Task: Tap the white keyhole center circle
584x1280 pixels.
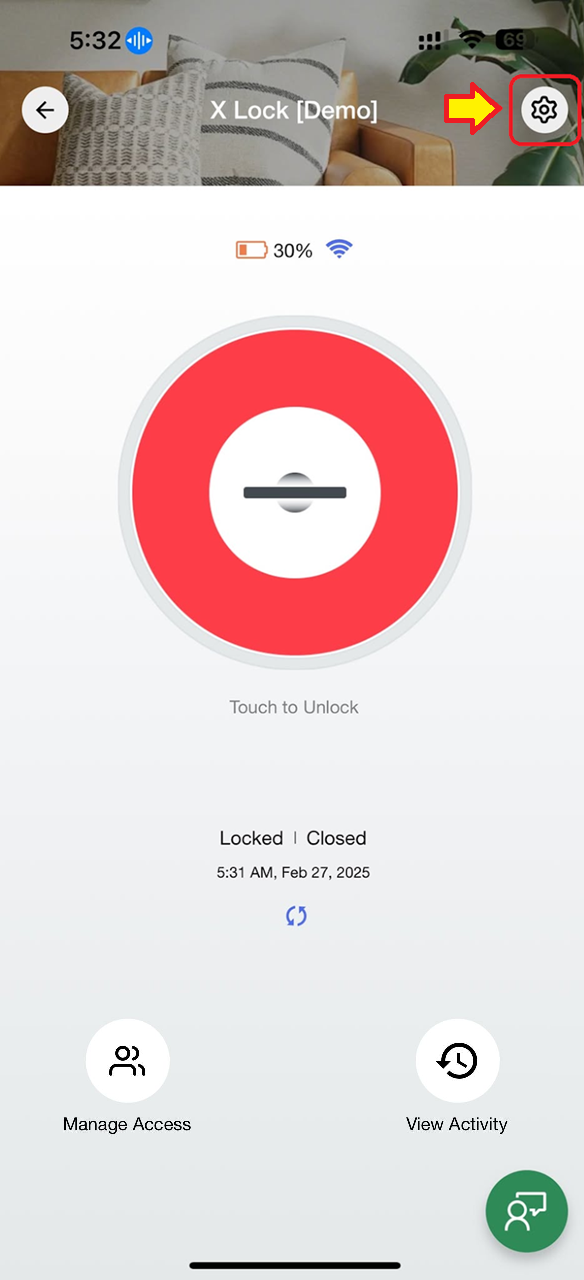Action: point(295,492)
